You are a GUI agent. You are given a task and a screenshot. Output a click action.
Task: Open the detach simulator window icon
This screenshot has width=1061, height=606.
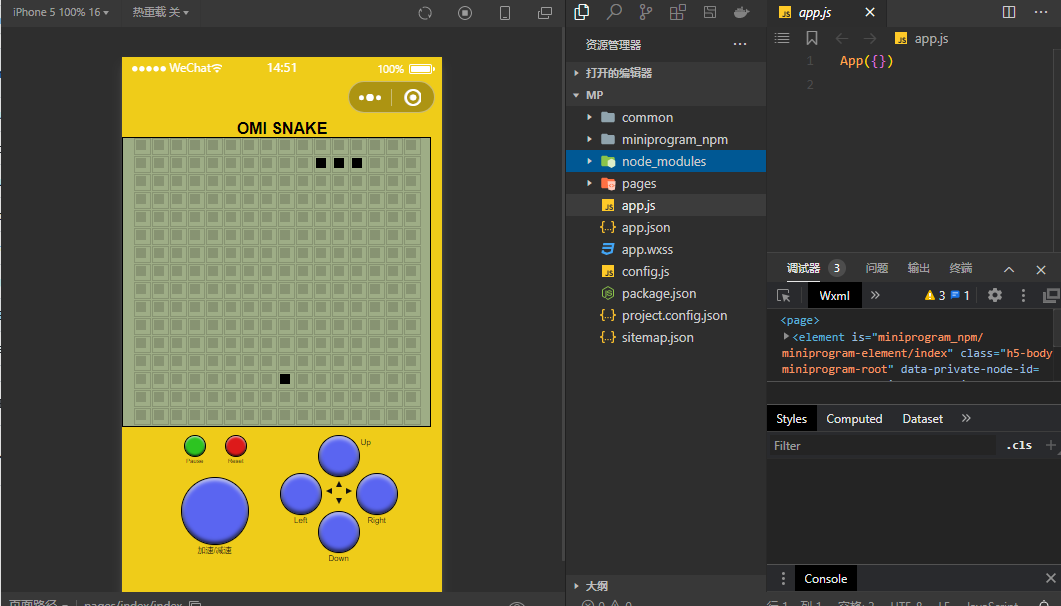(x=545, y=13)
